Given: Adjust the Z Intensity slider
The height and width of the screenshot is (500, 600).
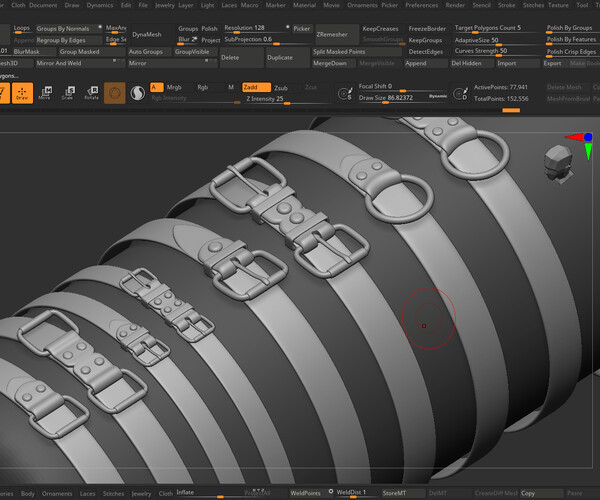Looking at the screenshot, I should click(288, 99).
